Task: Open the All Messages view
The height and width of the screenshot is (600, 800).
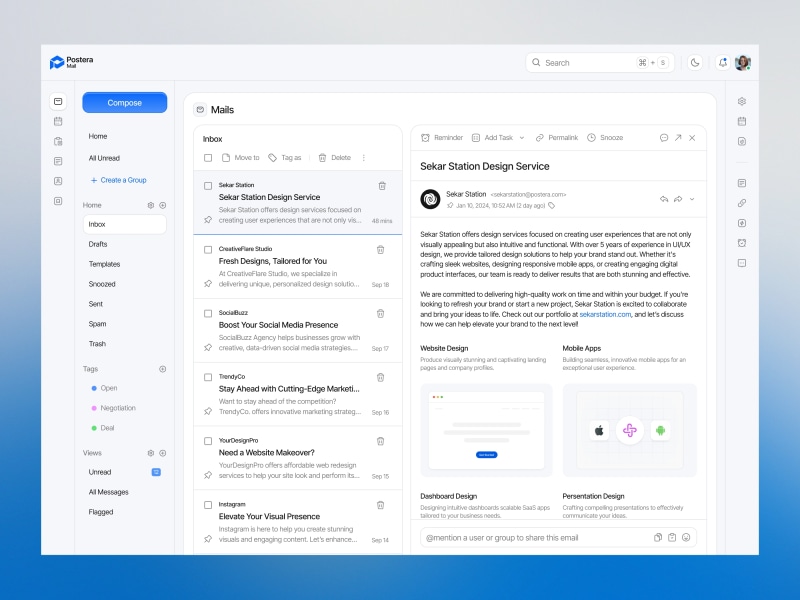Action: [109, 492]
